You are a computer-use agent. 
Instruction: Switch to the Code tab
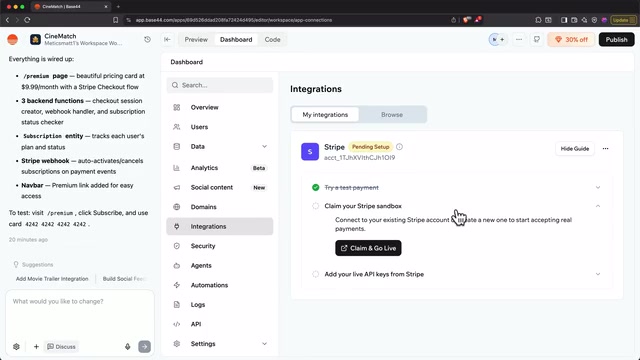click(x=272, y=40)
